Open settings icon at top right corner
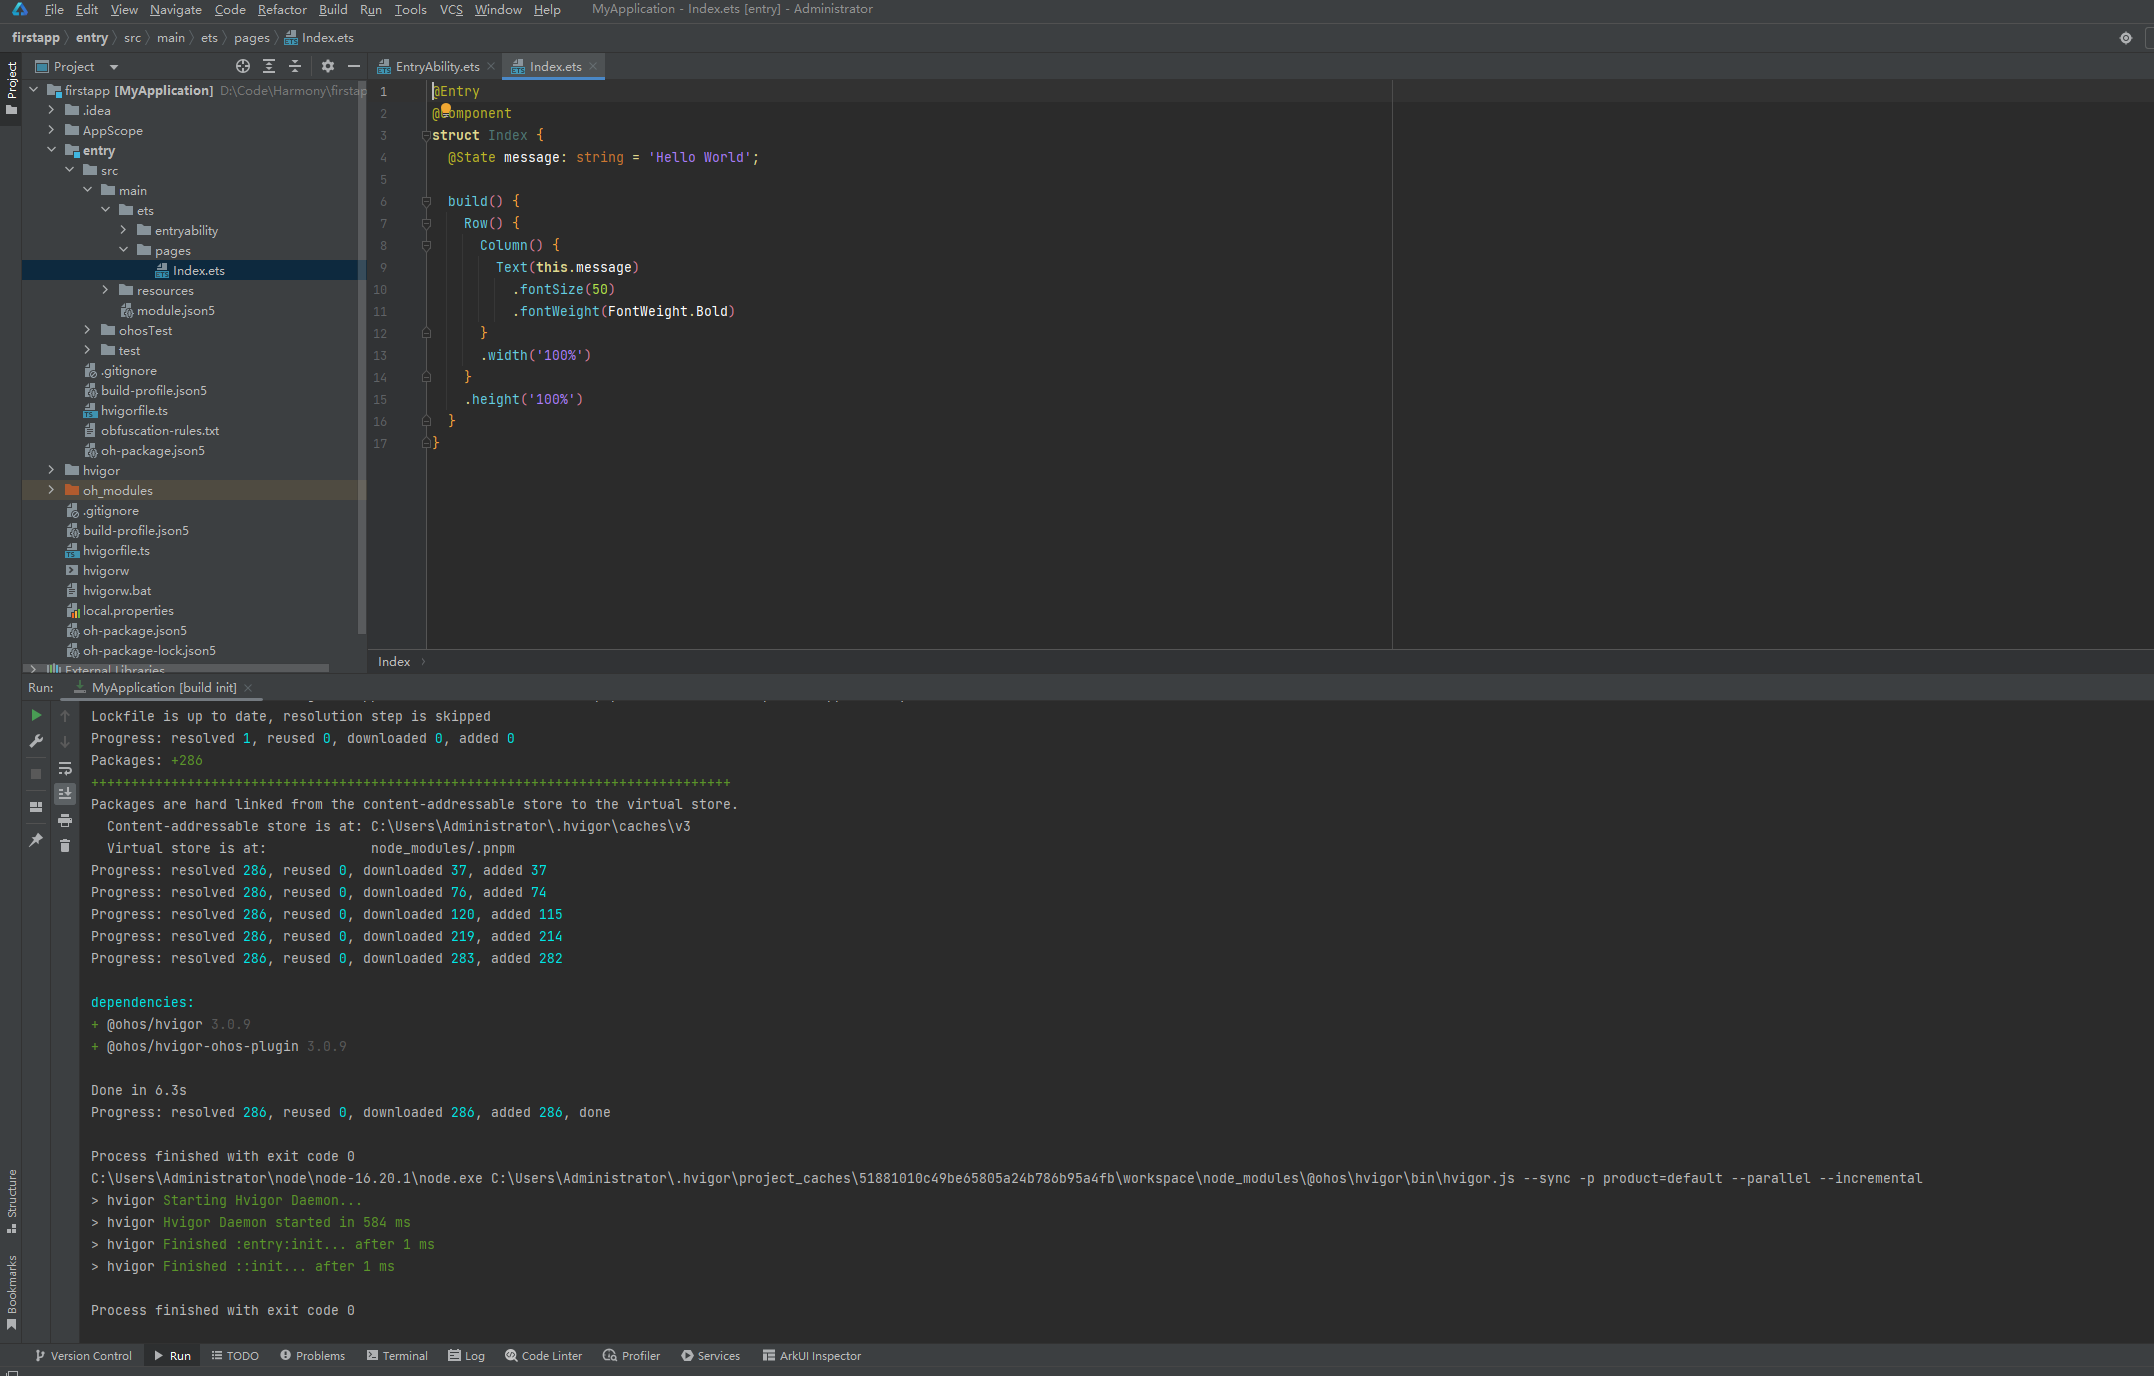This screenshot has height=1376, width=2154. pyautogui.click(x=2126, y=38)
